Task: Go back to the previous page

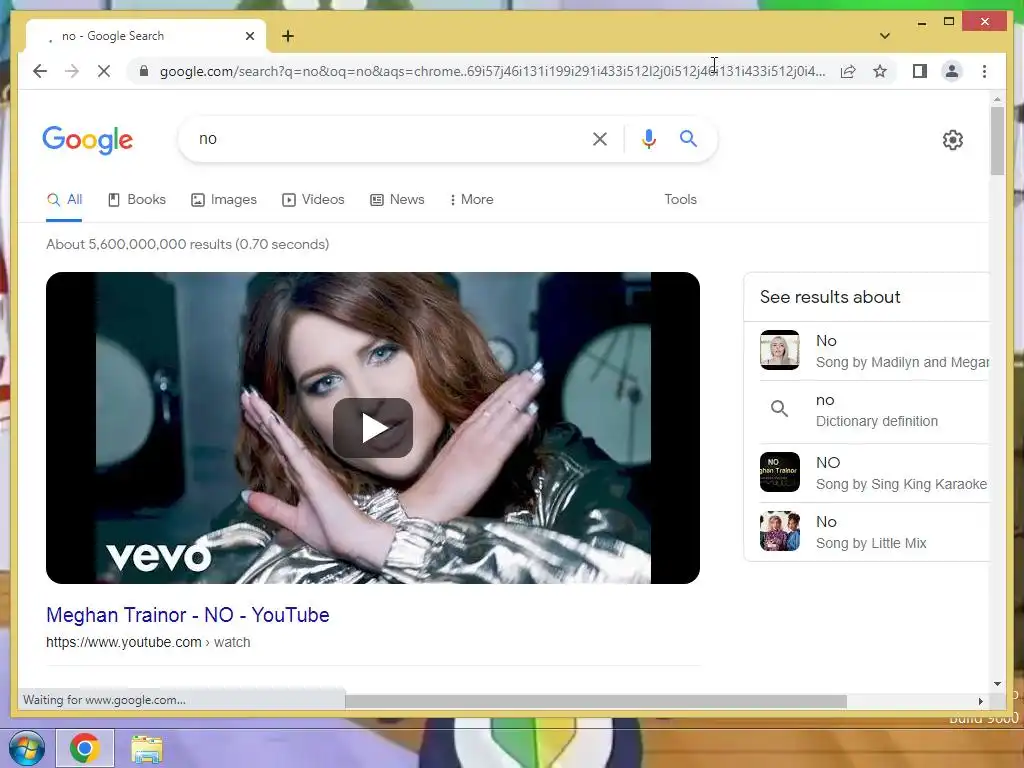Action: (x=40, y=71)
